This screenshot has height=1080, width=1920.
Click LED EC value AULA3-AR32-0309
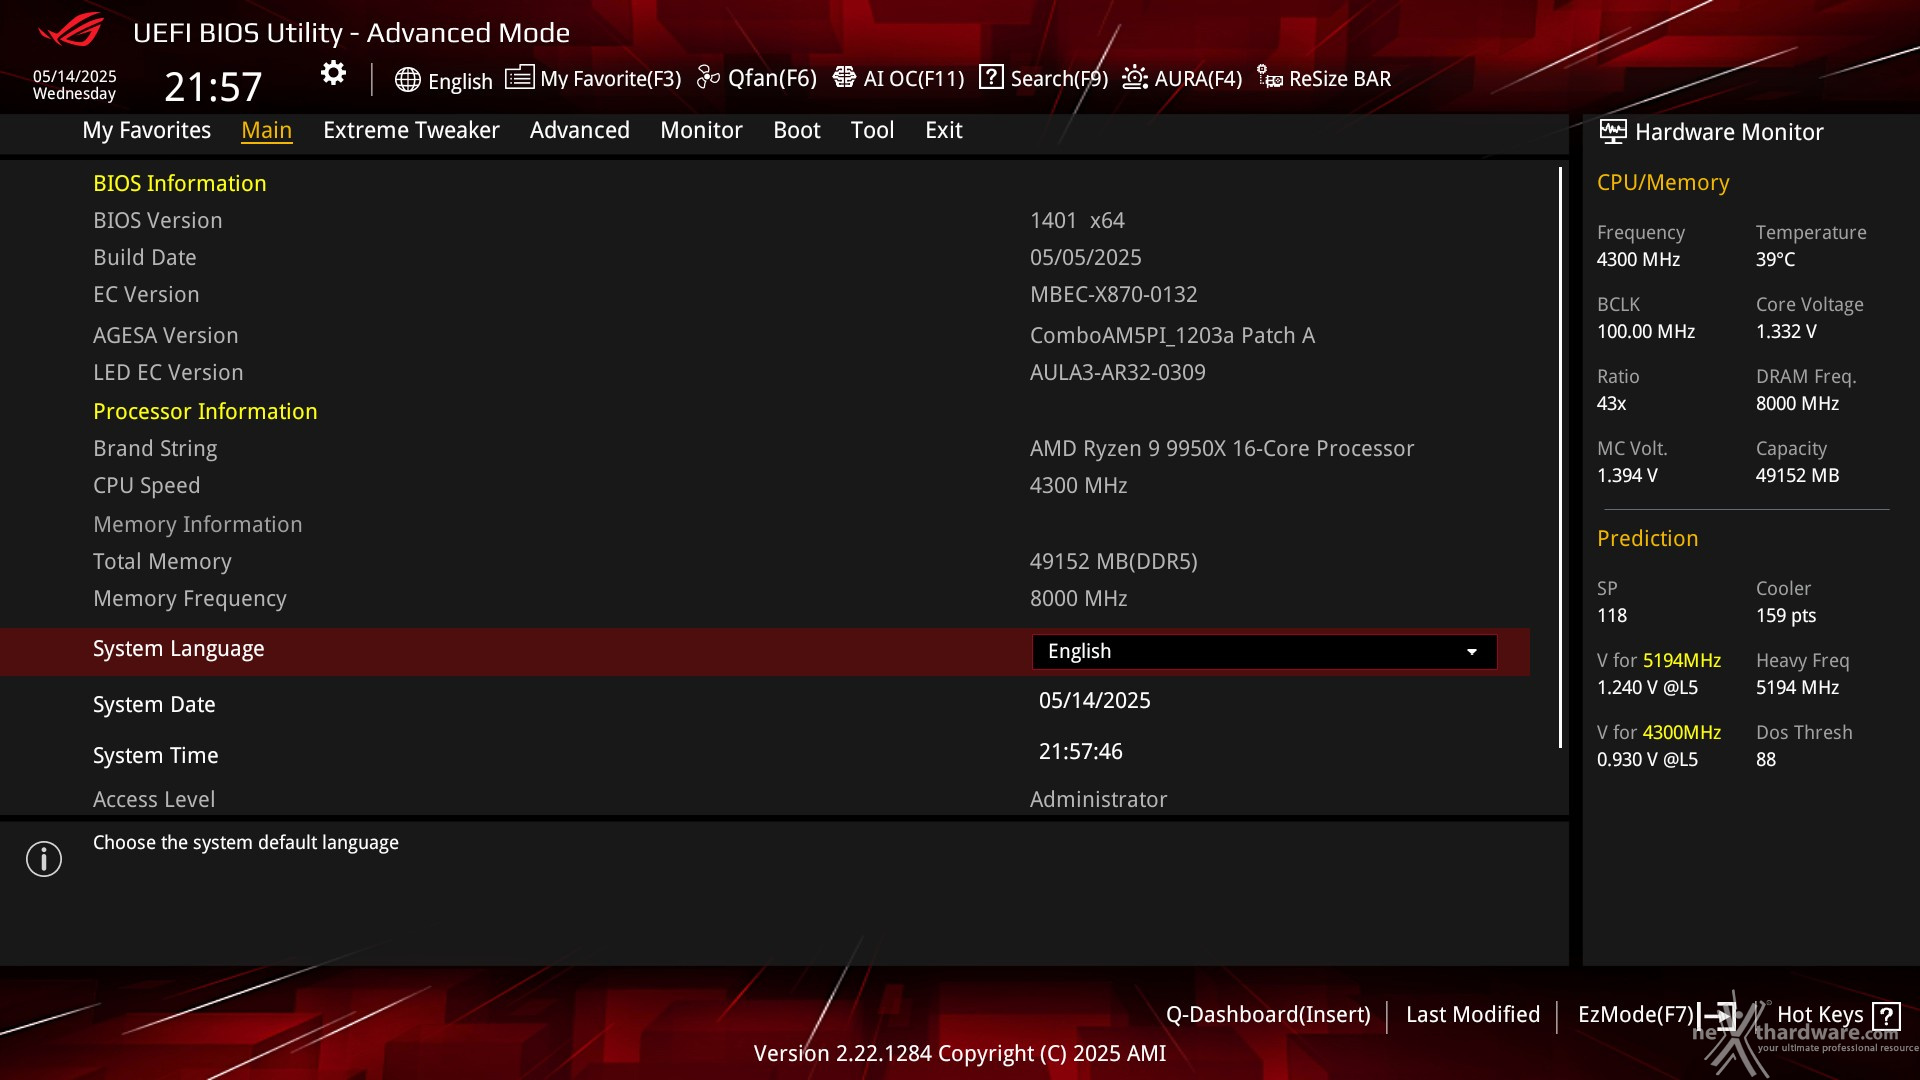tap(1118, 373)
